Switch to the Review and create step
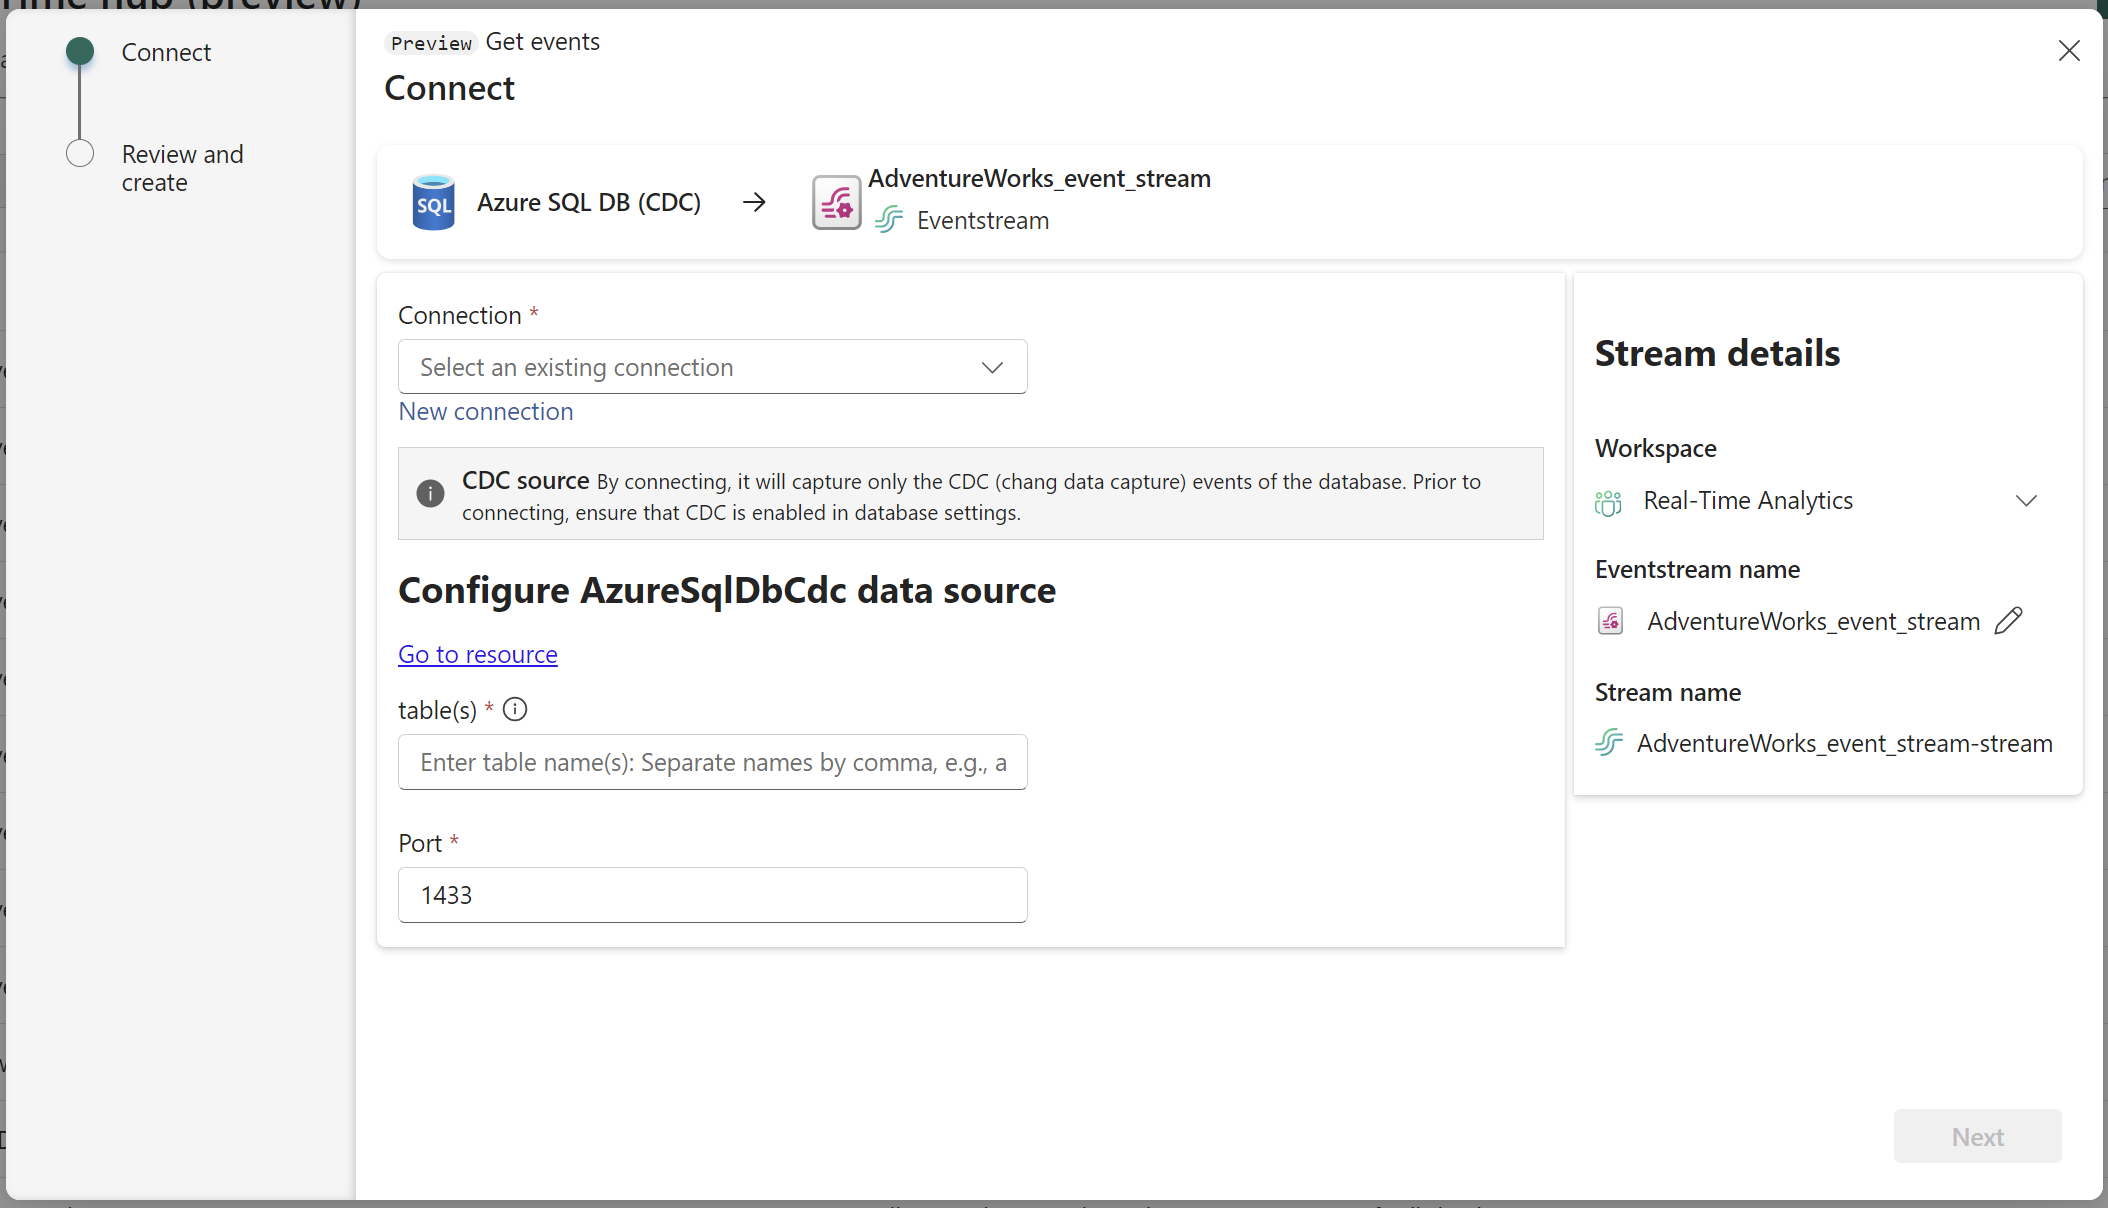Screen dimensions: 2108x1208 [x=182, y=168]
